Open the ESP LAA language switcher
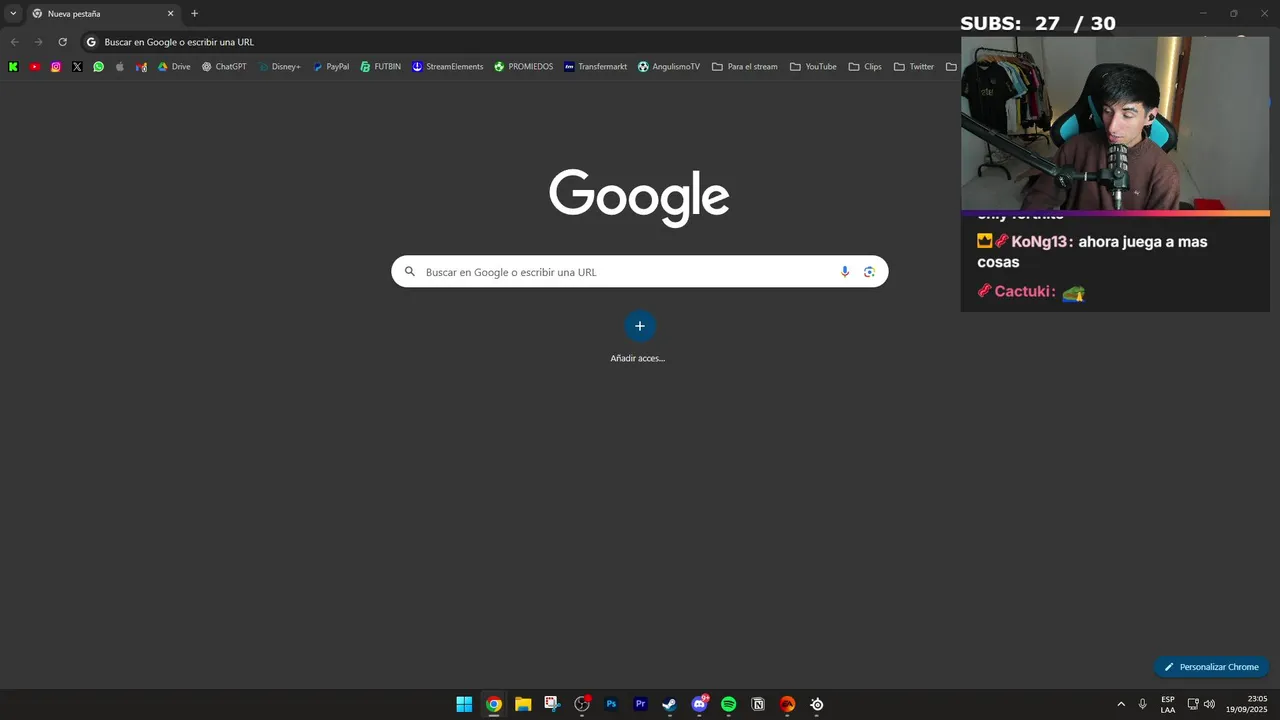The image size is (1280, 720). tap(1168, 704)
